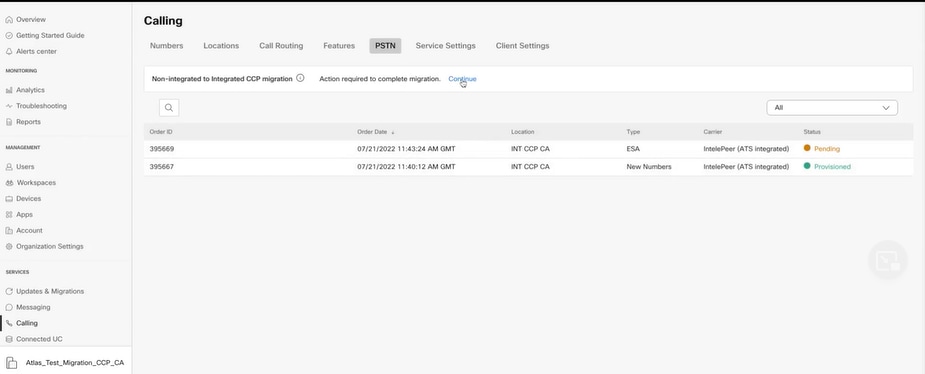Click the Messaging chat bubble icon

tap(9, 307)
